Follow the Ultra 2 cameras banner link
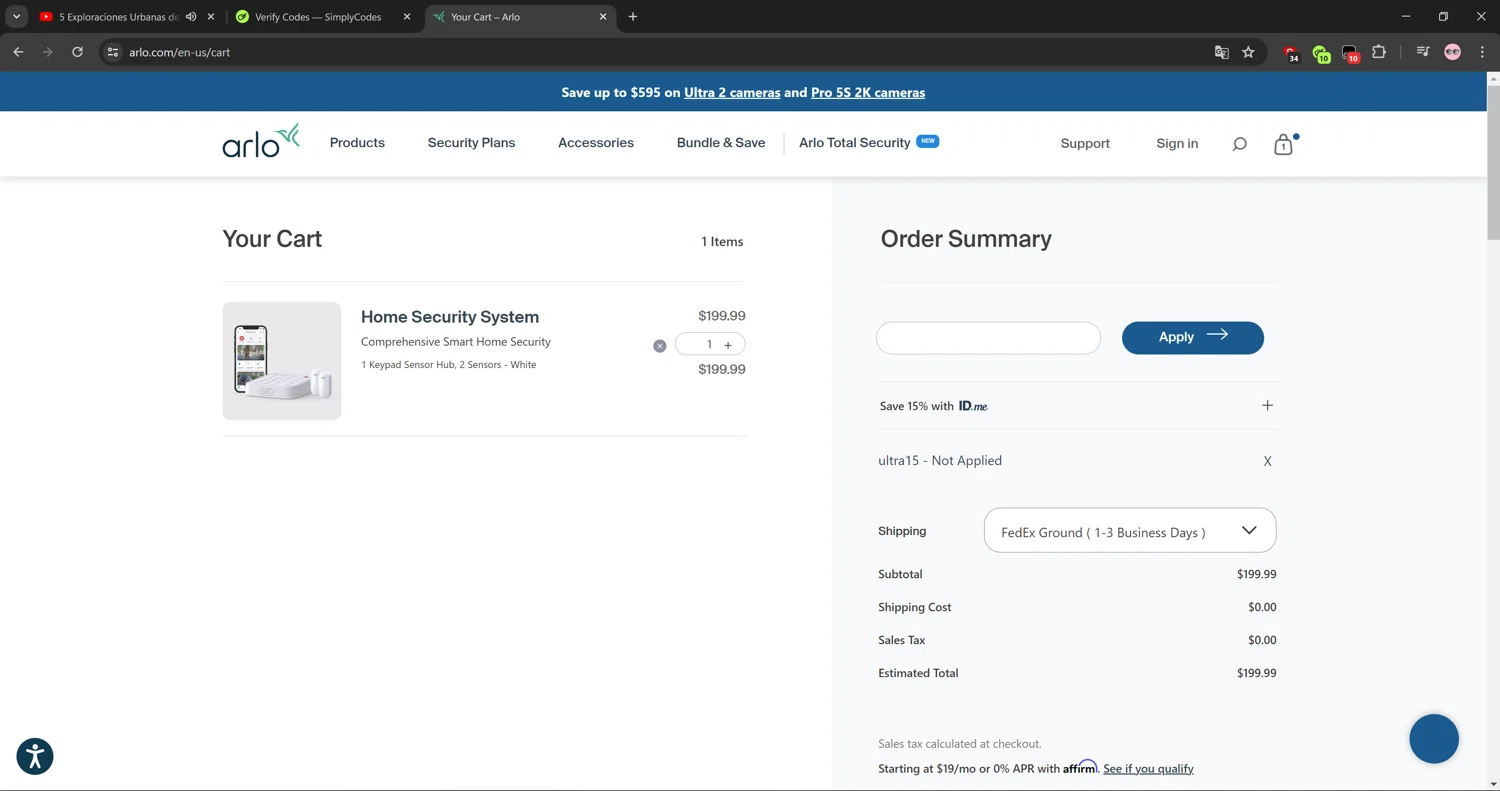Screen dimensions: 1500x791 [732, 93]
